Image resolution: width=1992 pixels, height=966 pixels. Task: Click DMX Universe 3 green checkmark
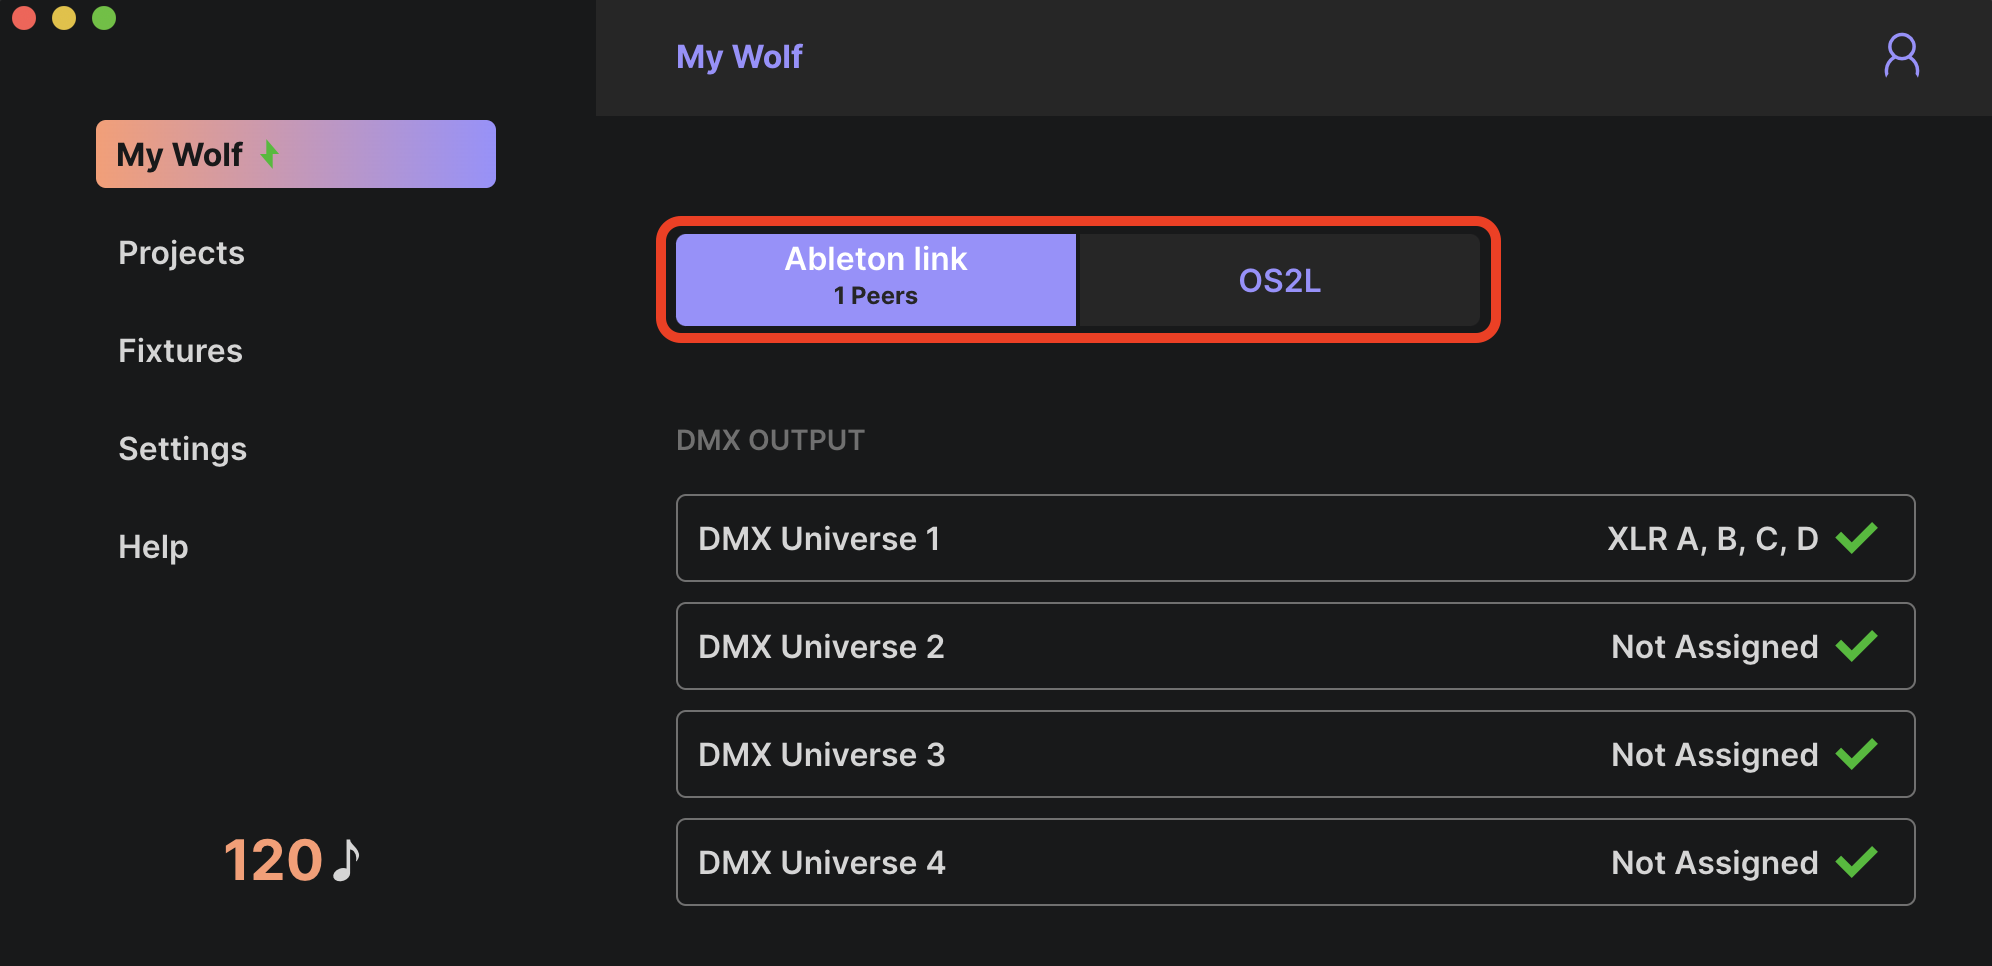(1857, 754)
